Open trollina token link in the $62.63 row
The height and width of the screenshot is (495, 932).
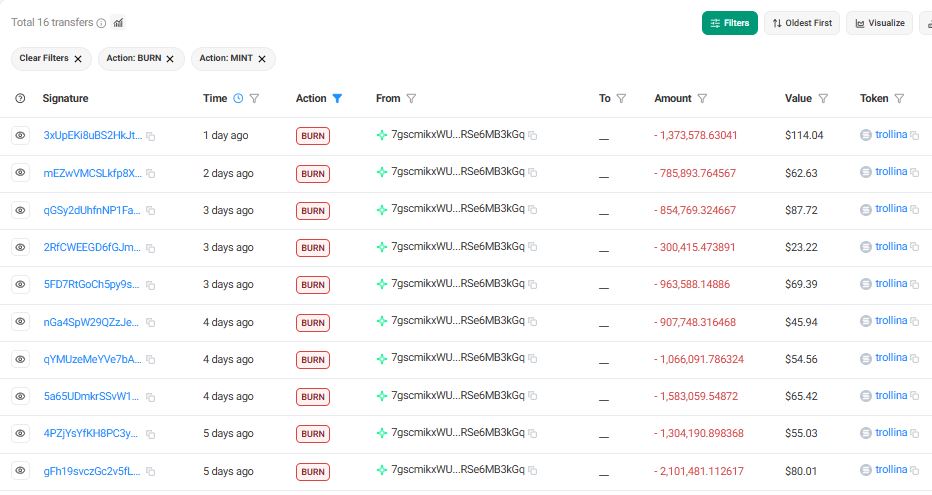(891, 172)
